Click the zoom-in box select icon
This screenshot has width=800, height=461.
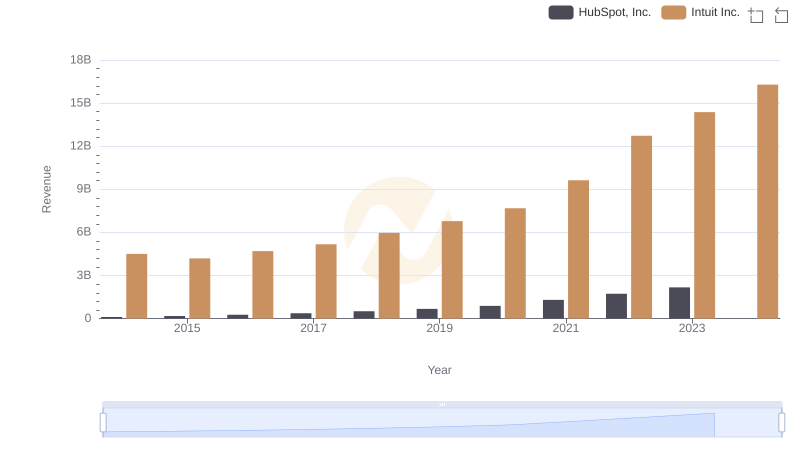pyautogui.click(x=756, y=15)
